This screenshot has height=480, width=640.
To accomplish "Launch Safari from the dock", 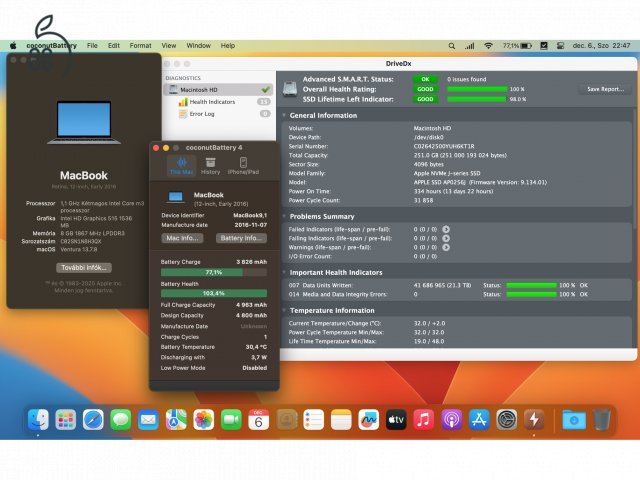I will [93, 420].
